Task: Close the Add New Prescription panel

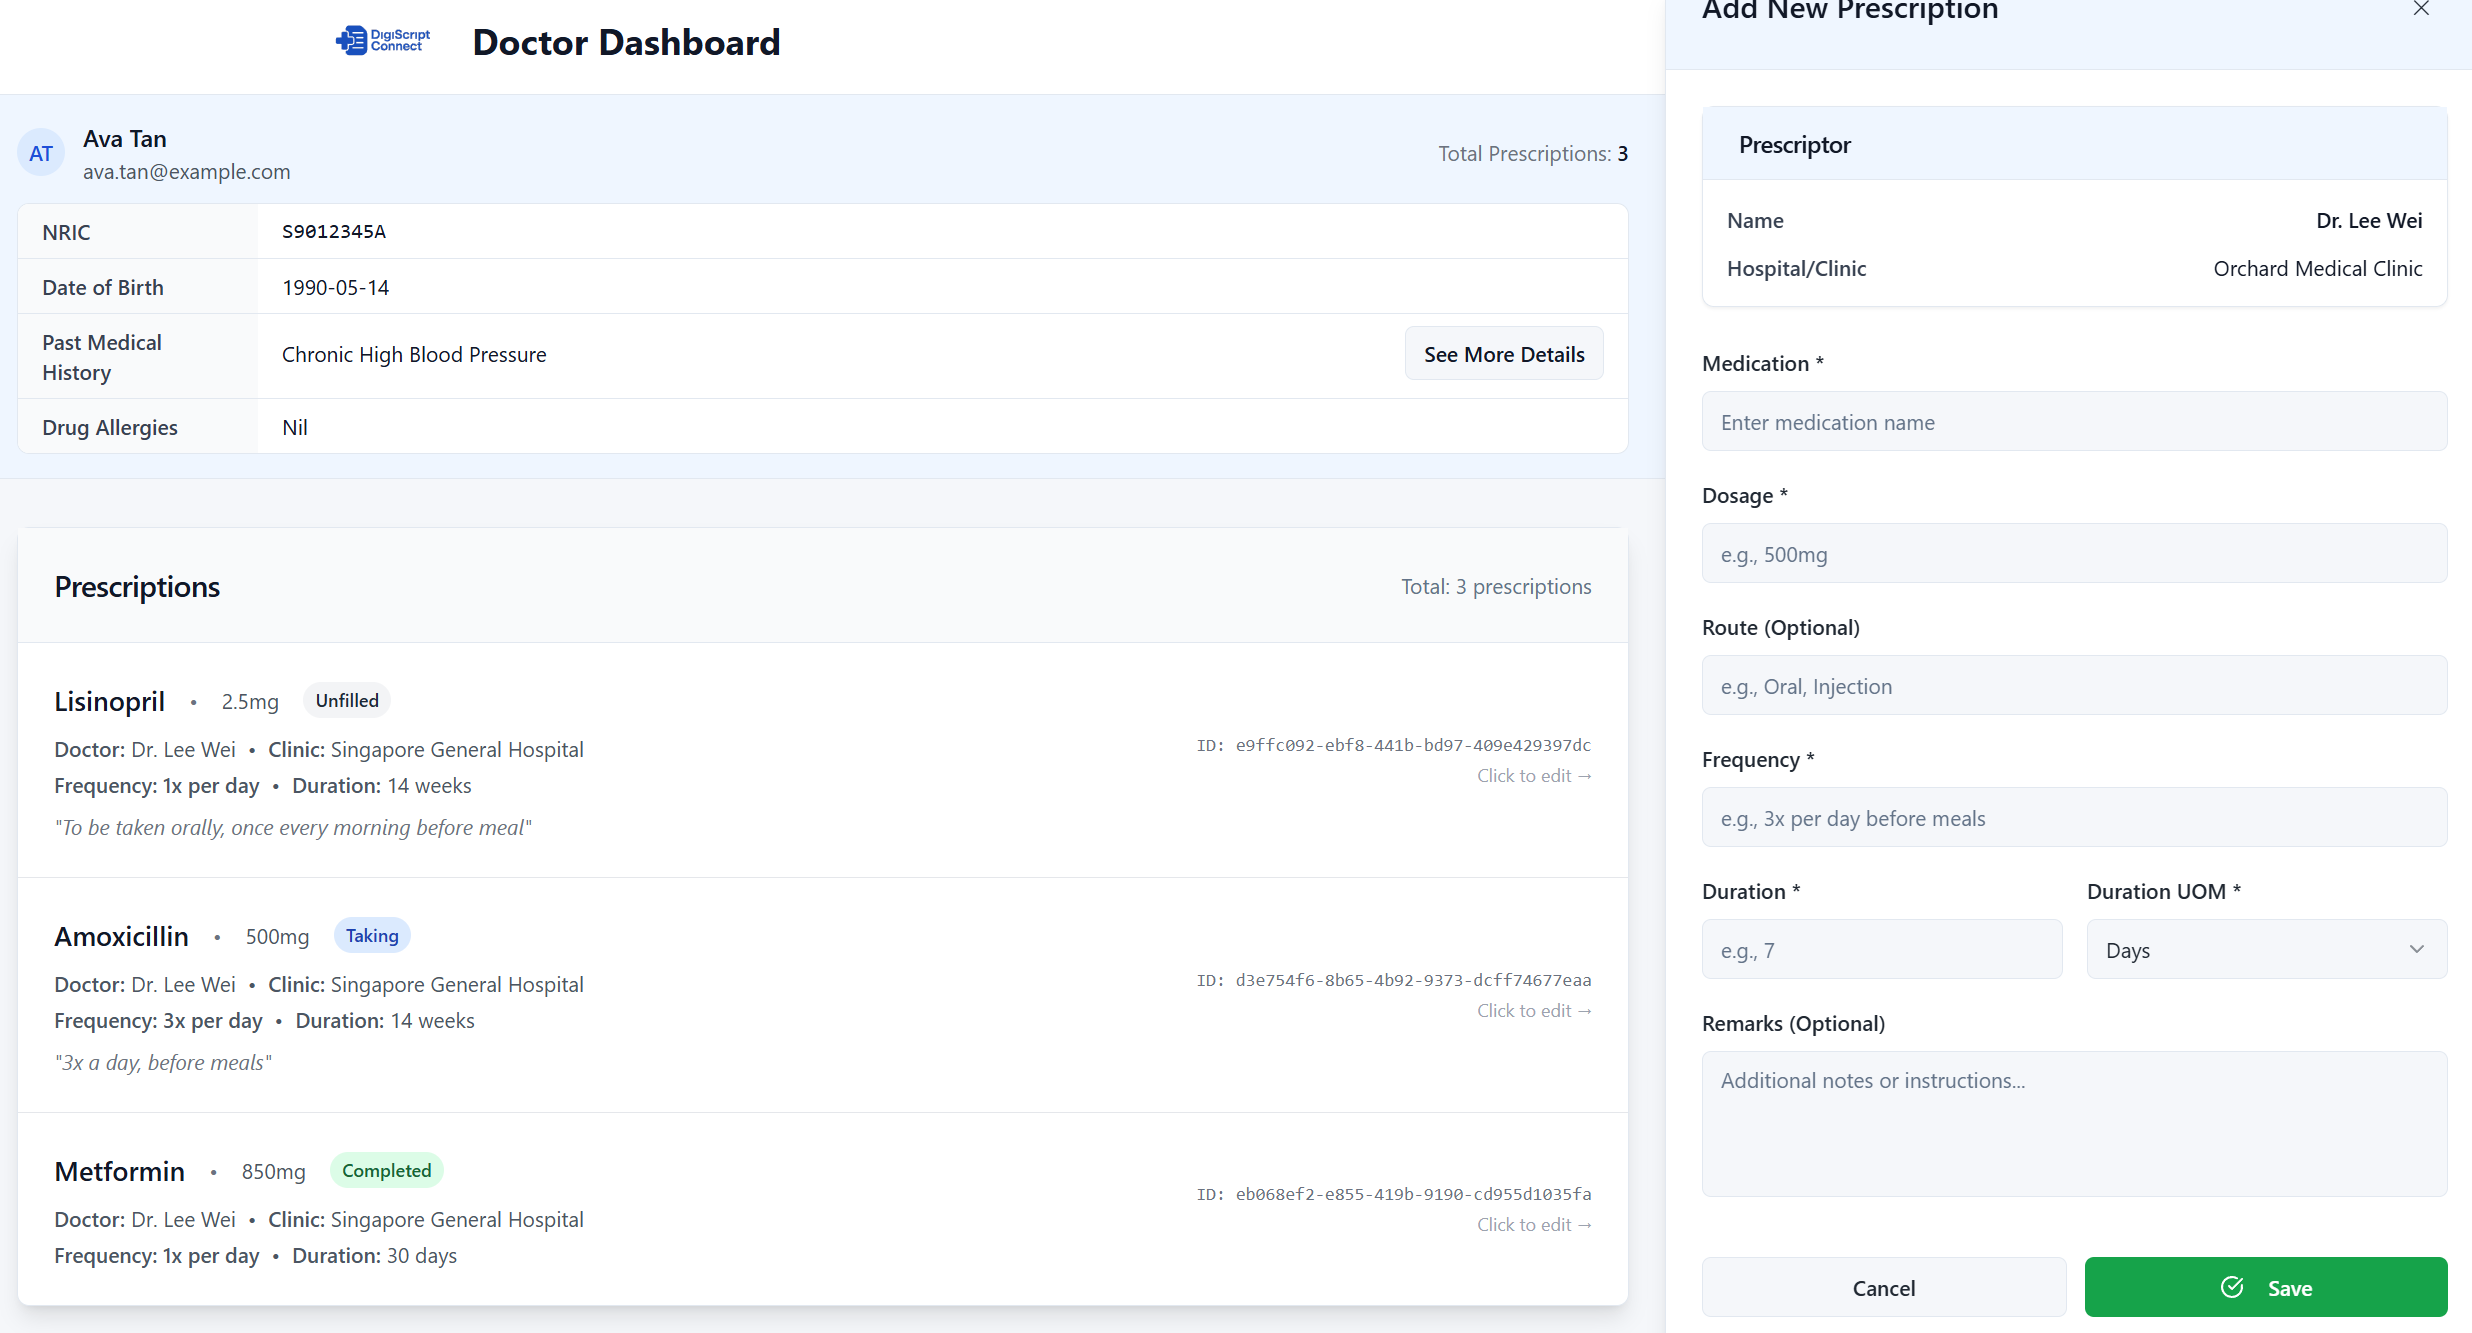Action: [2420, 10]
